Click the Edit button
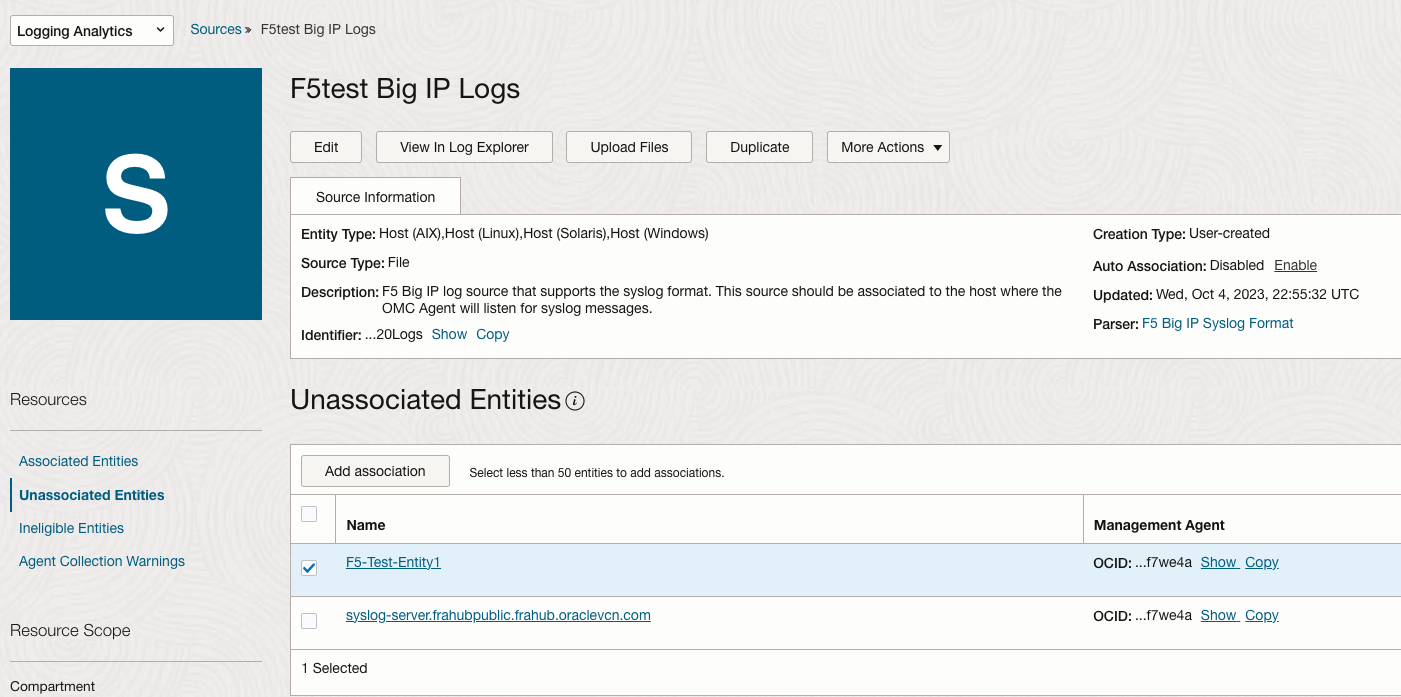Screen dimensions: 1401x697 [326, 147]
